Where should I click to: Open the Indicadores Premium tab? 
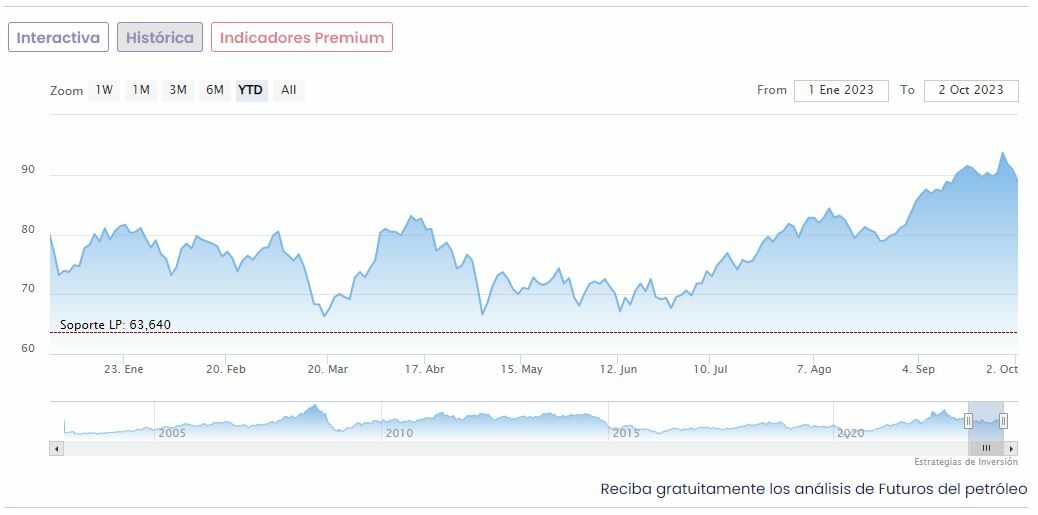click(x=302, y=38)
